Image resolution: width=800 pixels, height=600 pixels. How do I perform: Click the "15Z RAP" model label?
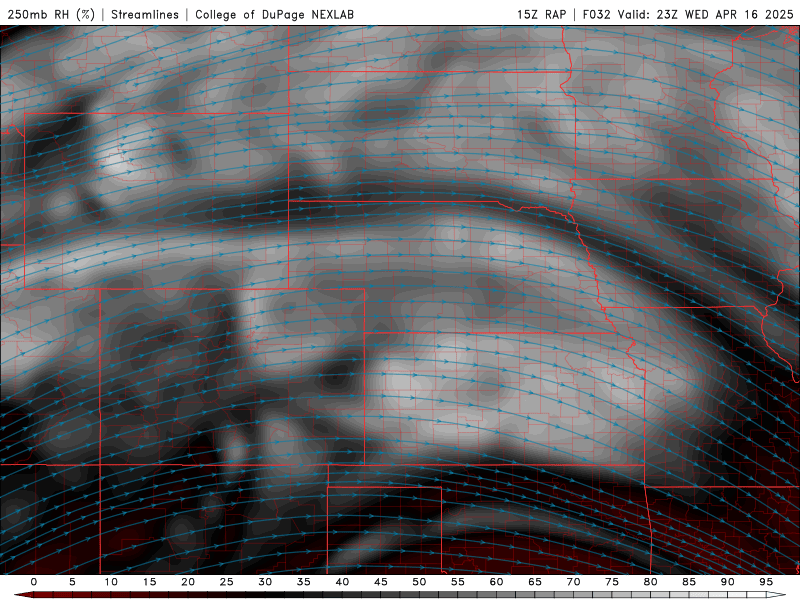coord(541,15)
